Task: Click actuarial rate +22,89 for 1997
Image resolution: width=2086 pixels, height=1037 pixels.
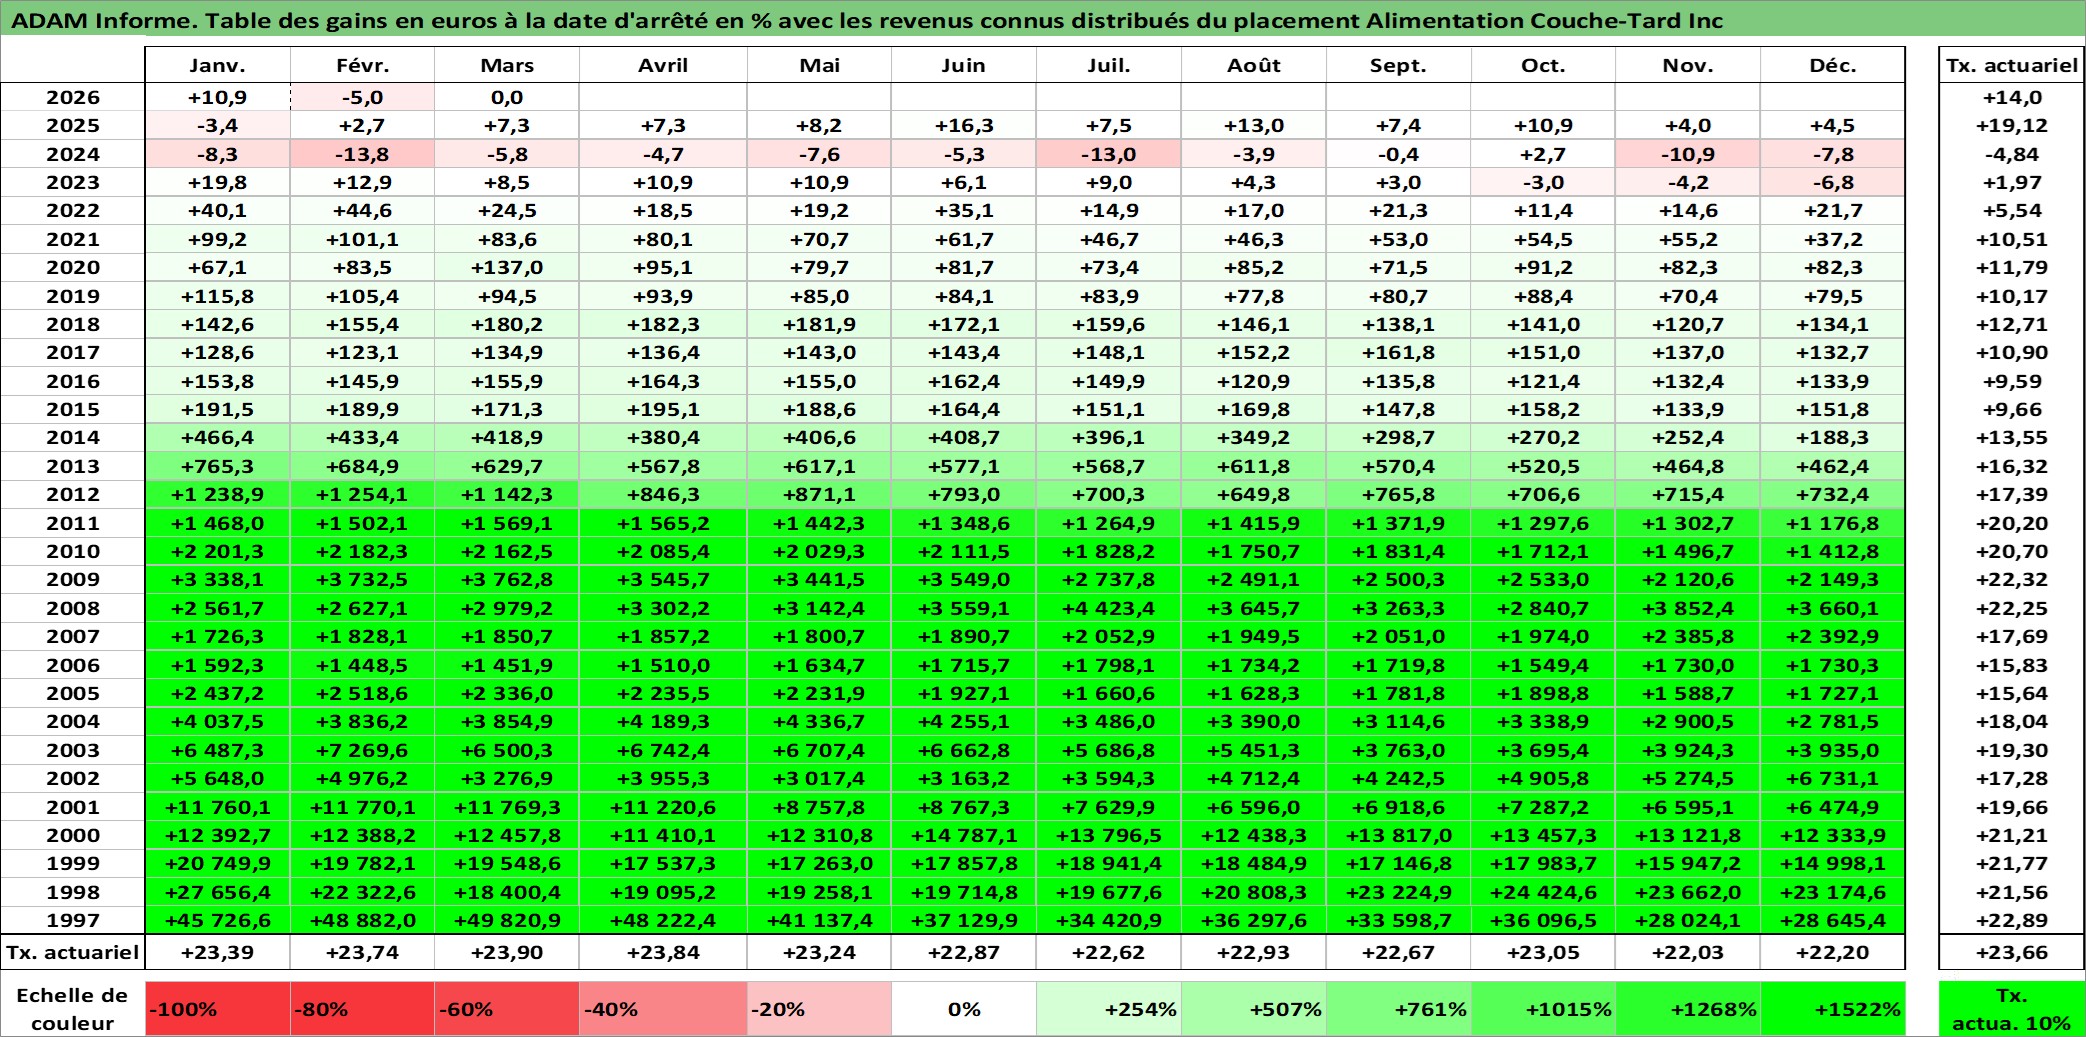Action: coord(2012,920)
